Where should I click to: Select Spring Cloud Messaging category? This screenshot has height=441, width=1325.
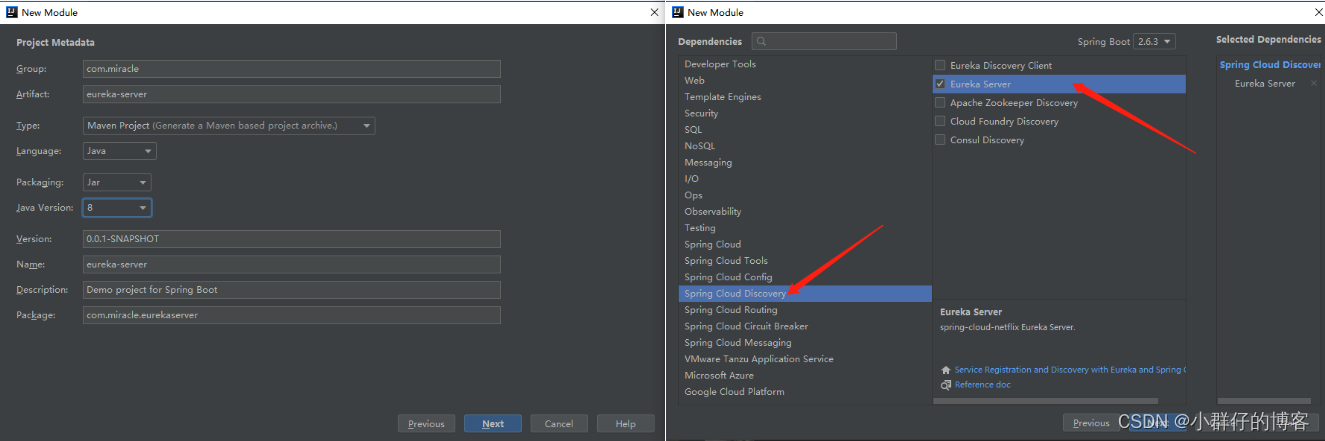tap(805, 343)
